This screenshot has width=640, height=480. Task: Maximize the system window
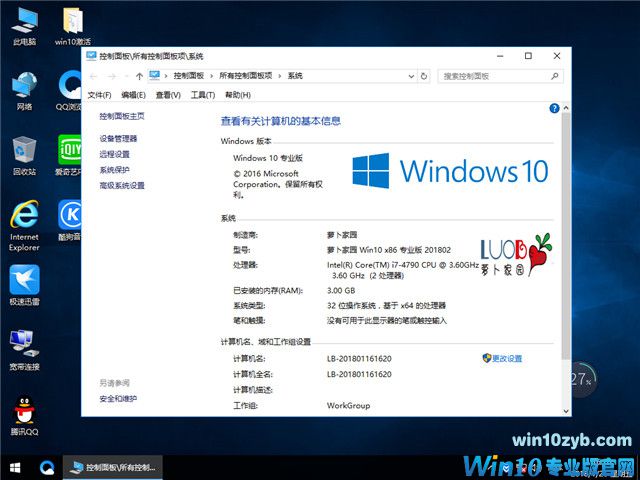click(x=528, y=56)
